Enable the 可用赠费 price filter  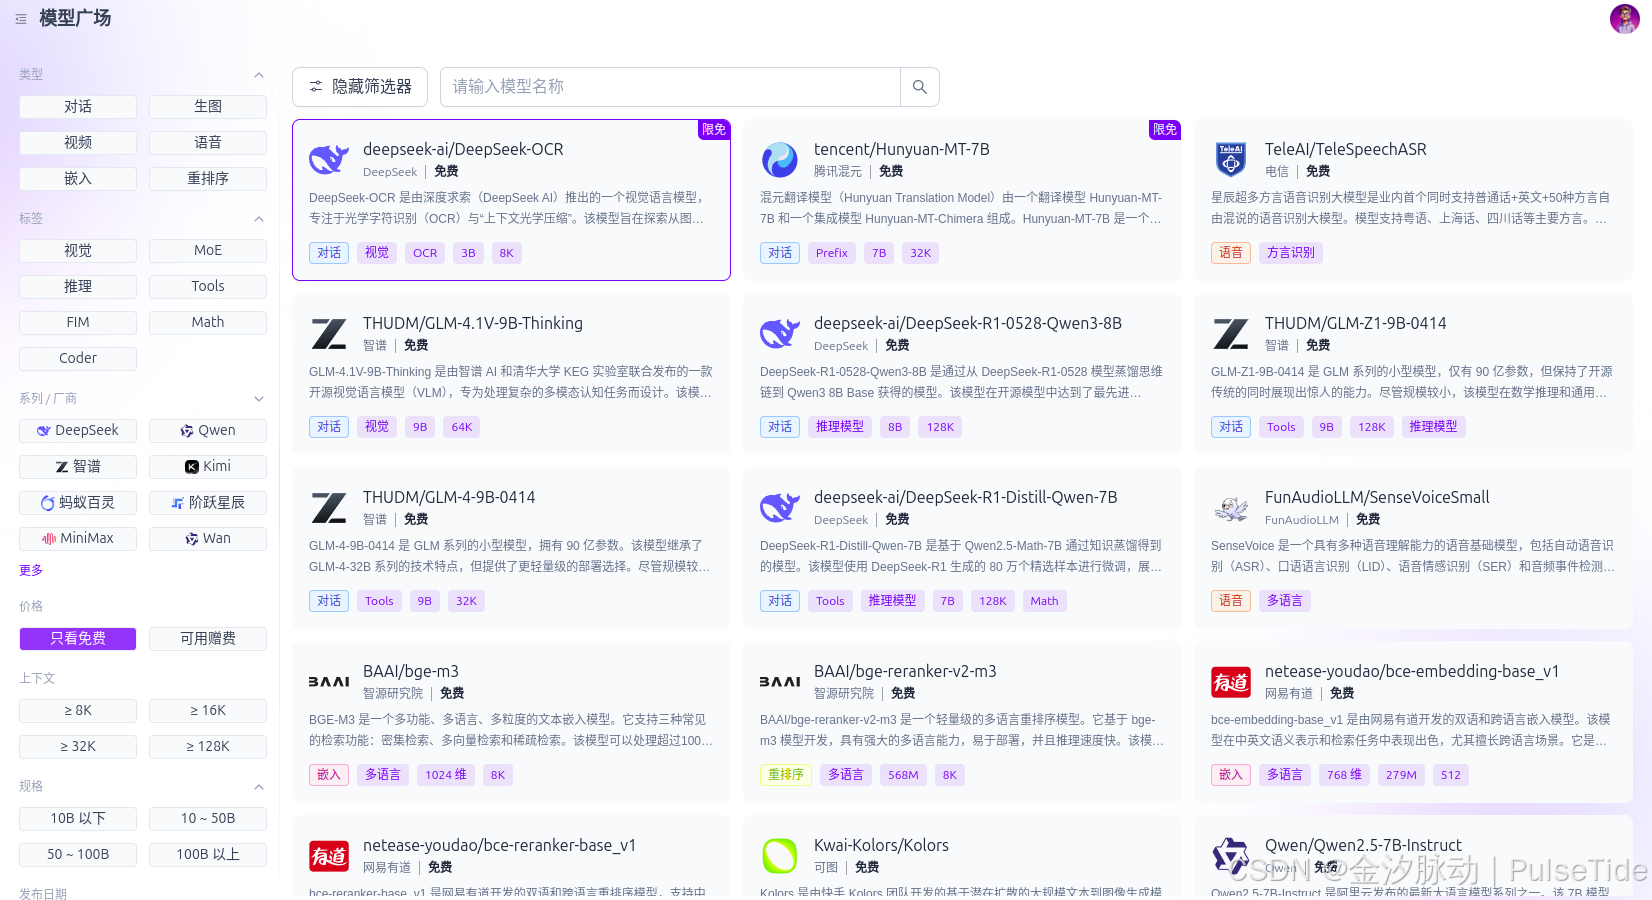[207, 638]
